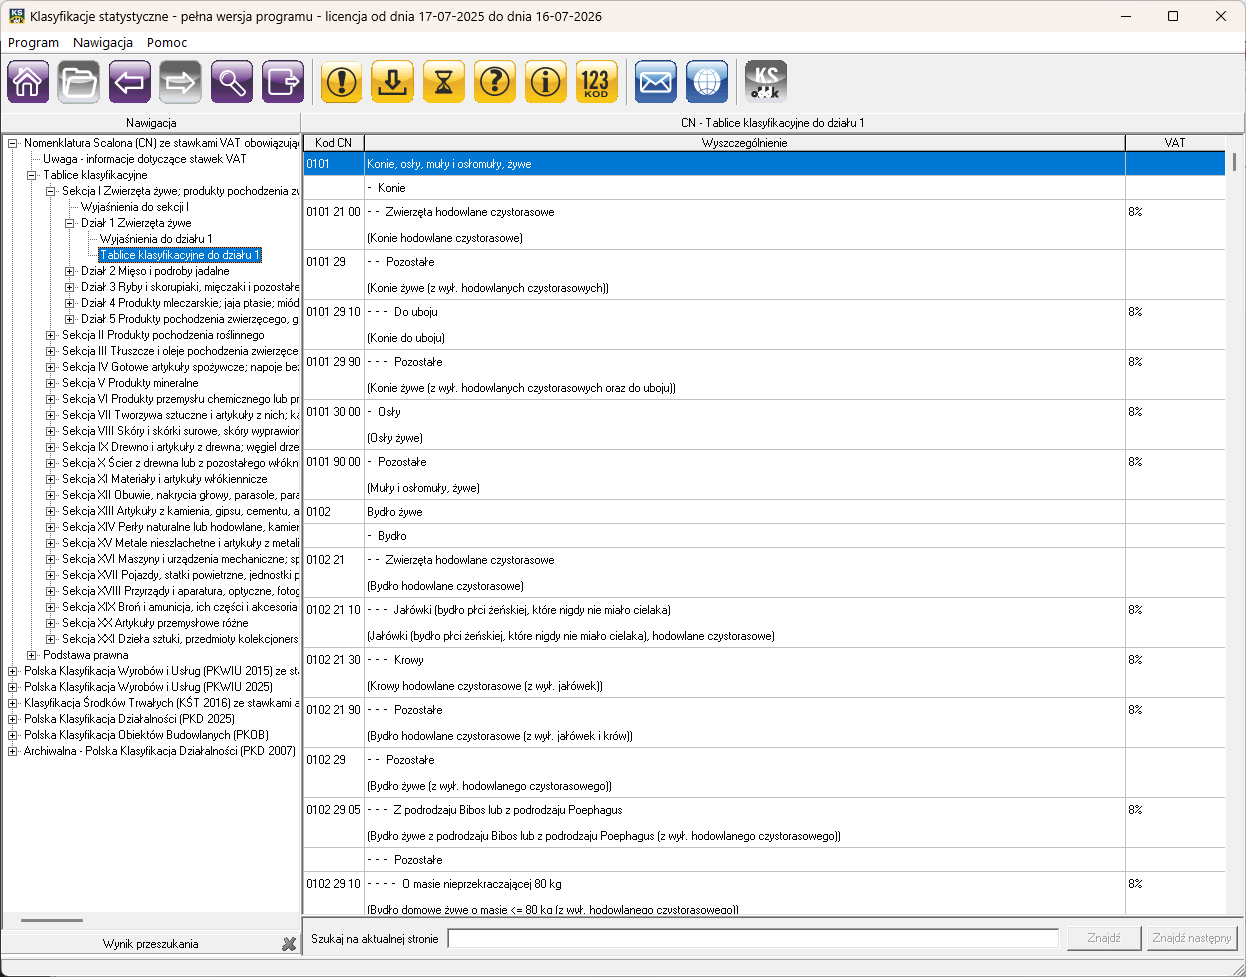Viewport: 1246px width, 977px height.
Task: Collapse the Tablice klasyfikacyjne tree node
Action: [32, 175]
